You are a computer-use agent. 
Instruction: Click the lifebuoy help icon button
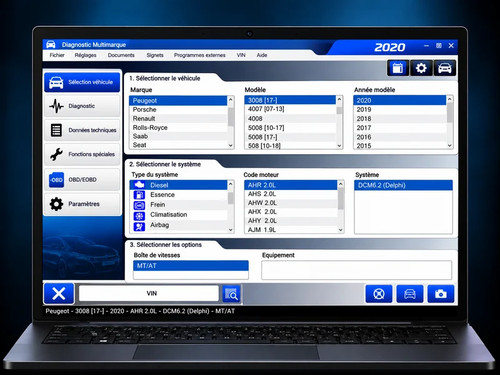pyautogui.click(x=379, y=294)
